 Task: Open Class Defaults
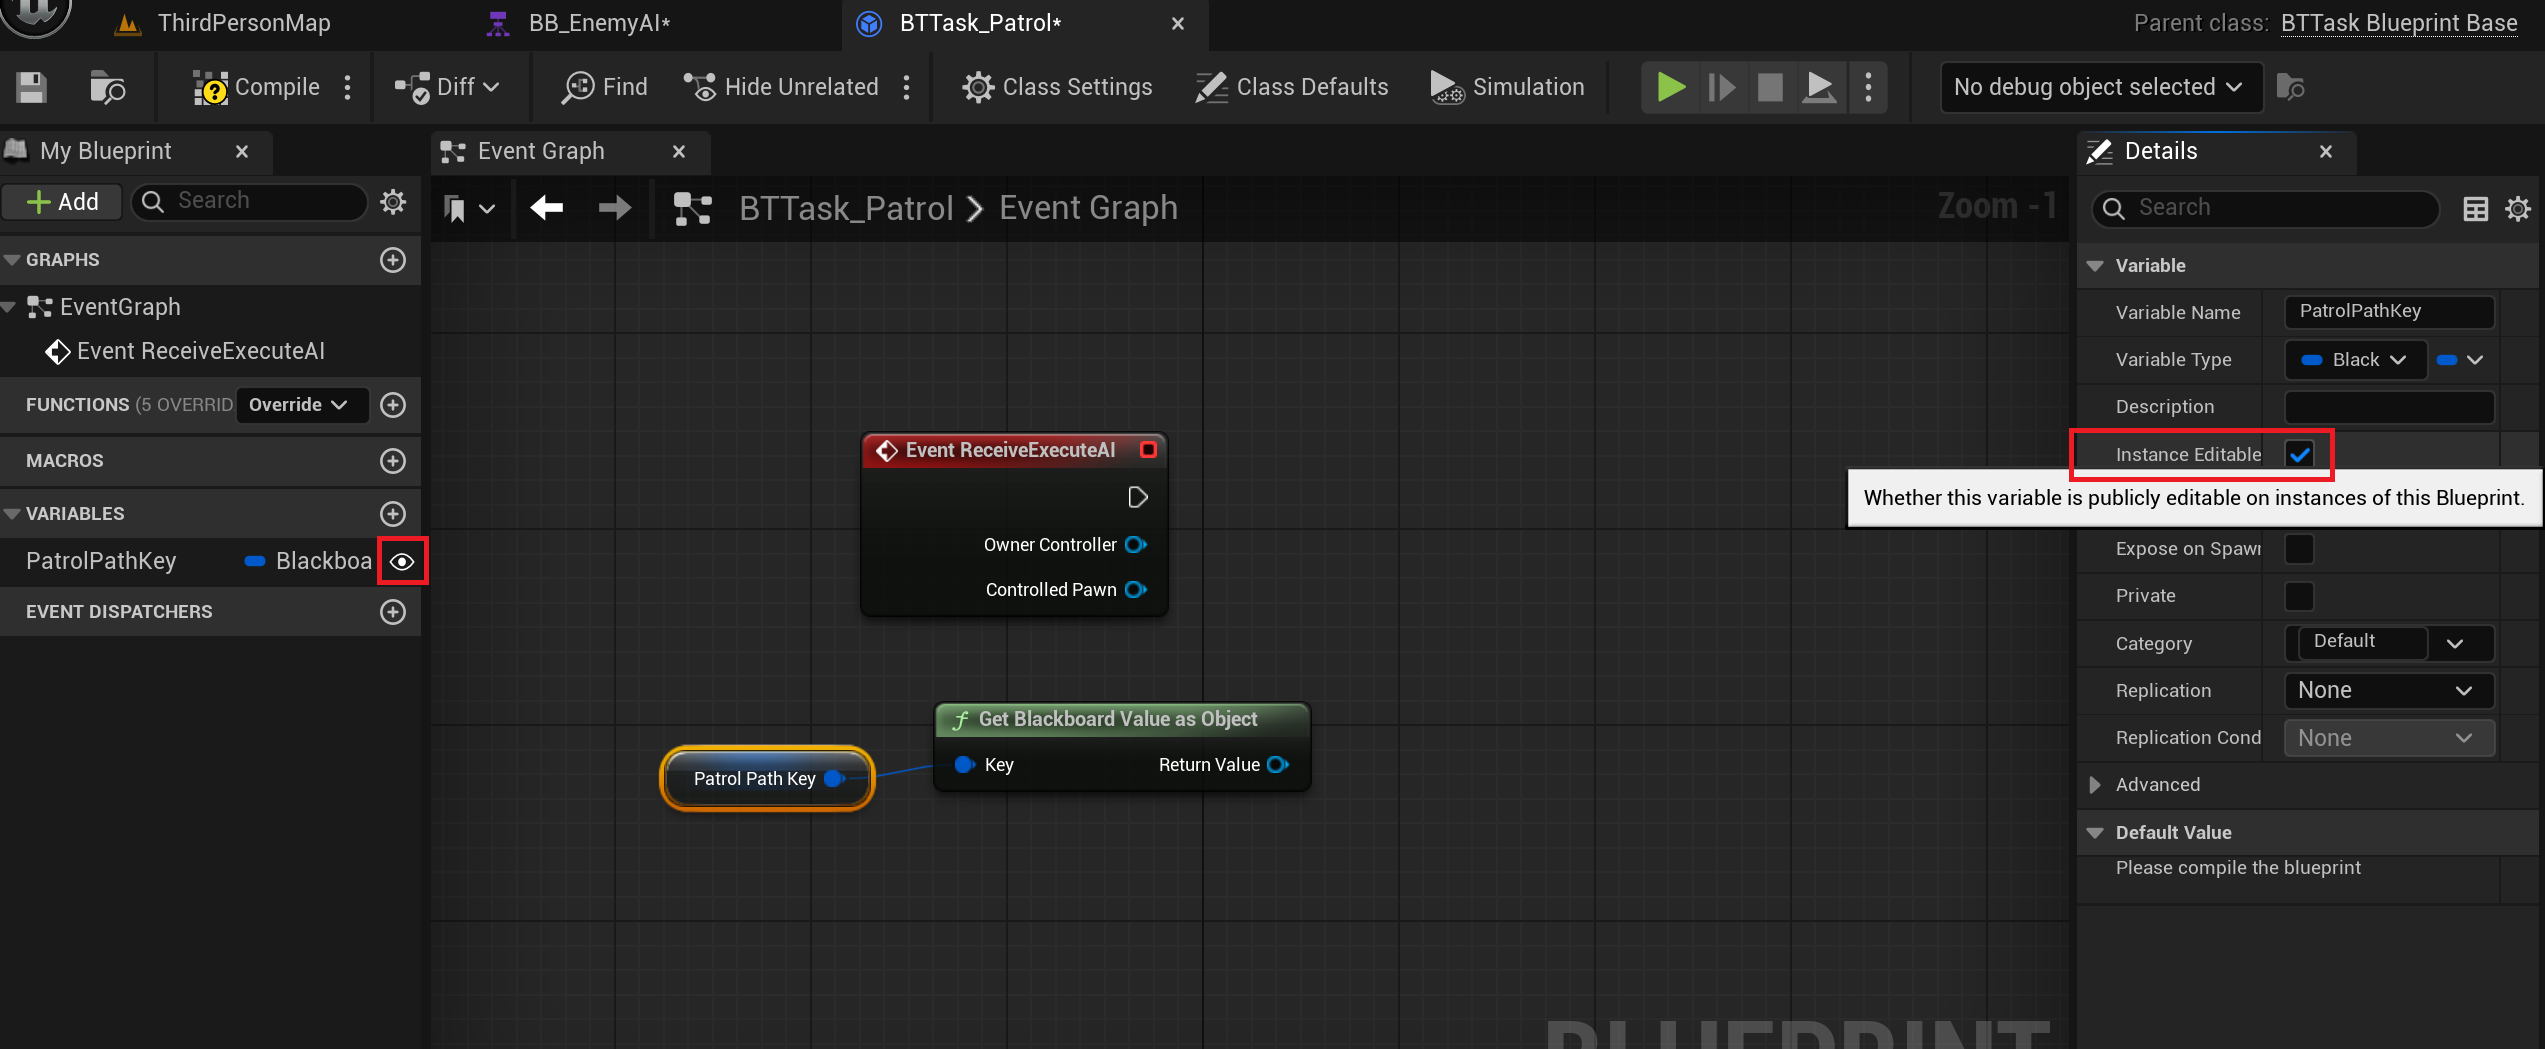pos(1292,87)
